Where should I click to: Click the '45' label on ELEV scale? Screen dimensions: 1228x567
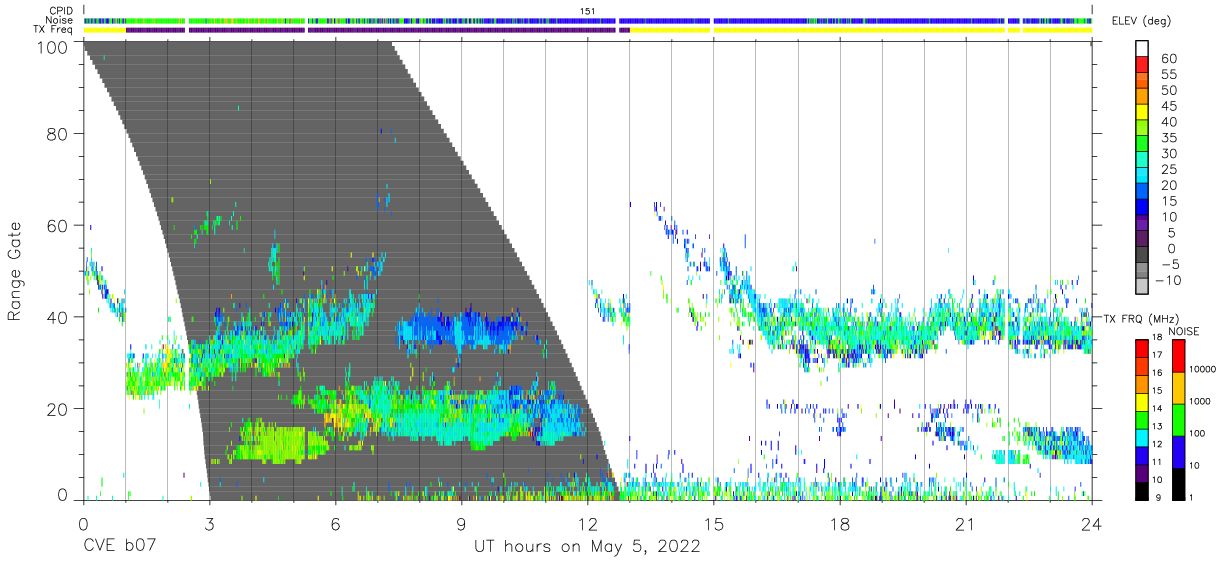[x=1169, y=106]
